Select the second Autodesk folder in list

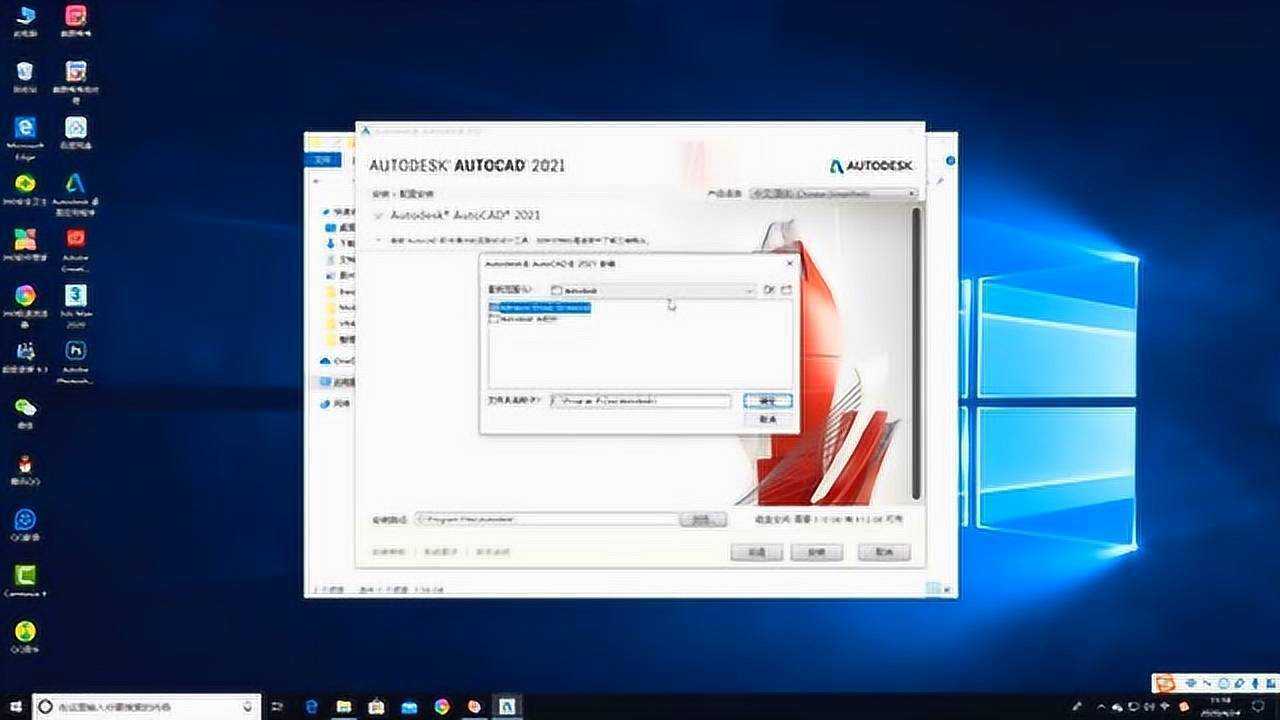tap(523, 319)
